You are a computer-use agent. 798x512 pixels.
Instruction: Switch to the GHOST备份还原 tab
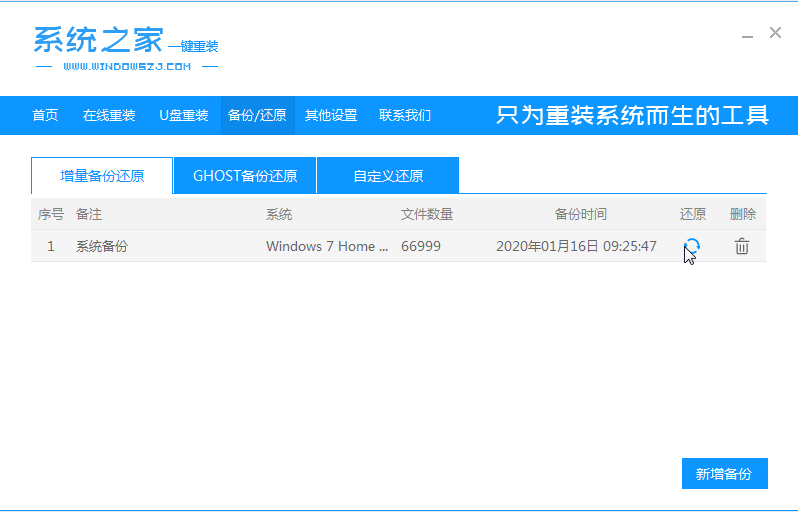pyautogui.click(x=245, y=176)
